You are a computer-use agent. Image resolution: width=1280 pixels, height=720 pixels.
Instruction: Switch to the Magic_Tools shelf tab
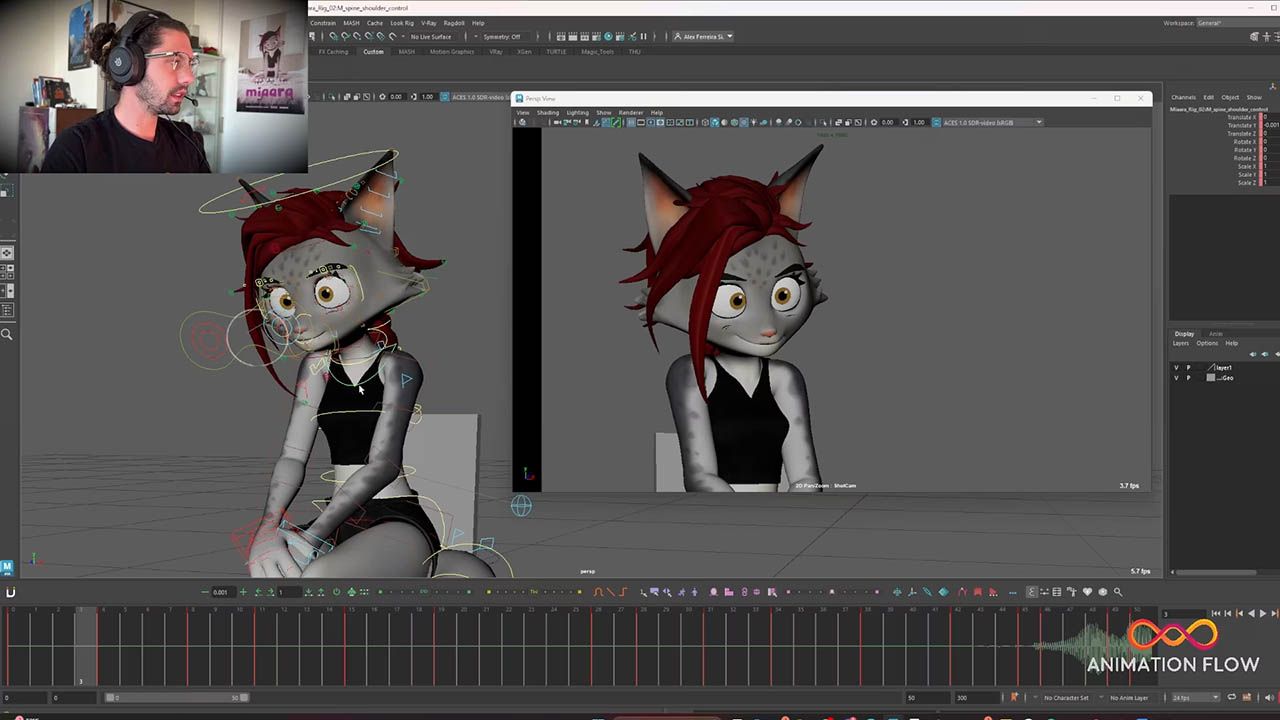pyautogui.click(x=597, y=52)
